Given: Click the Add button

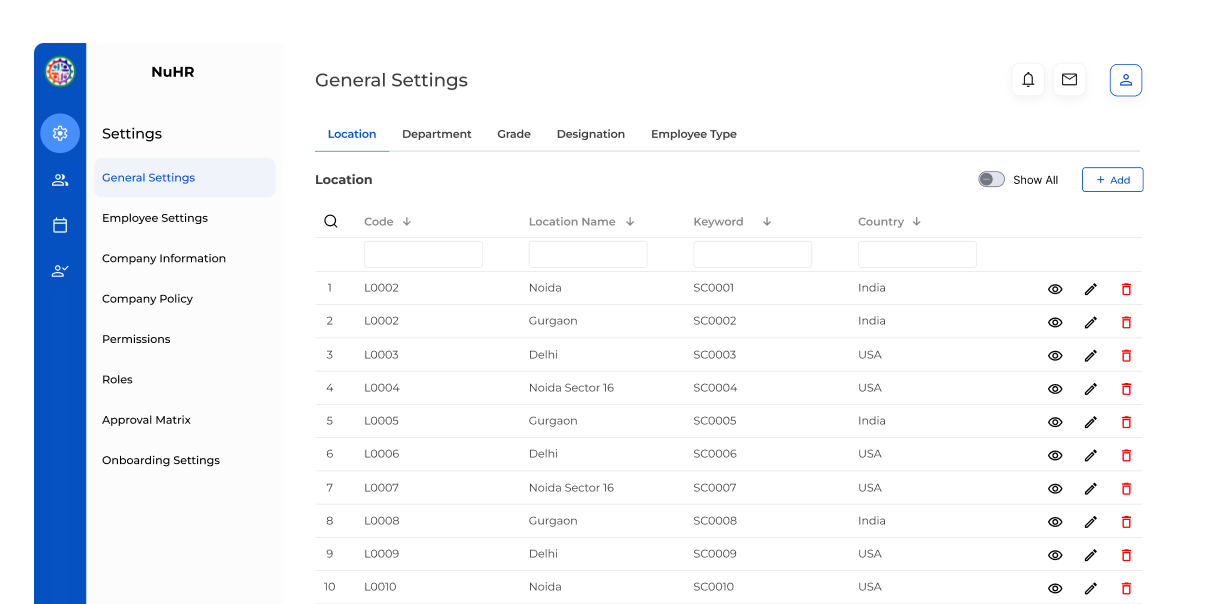Looking at the screenshot, I should [x=1112, y=180].
